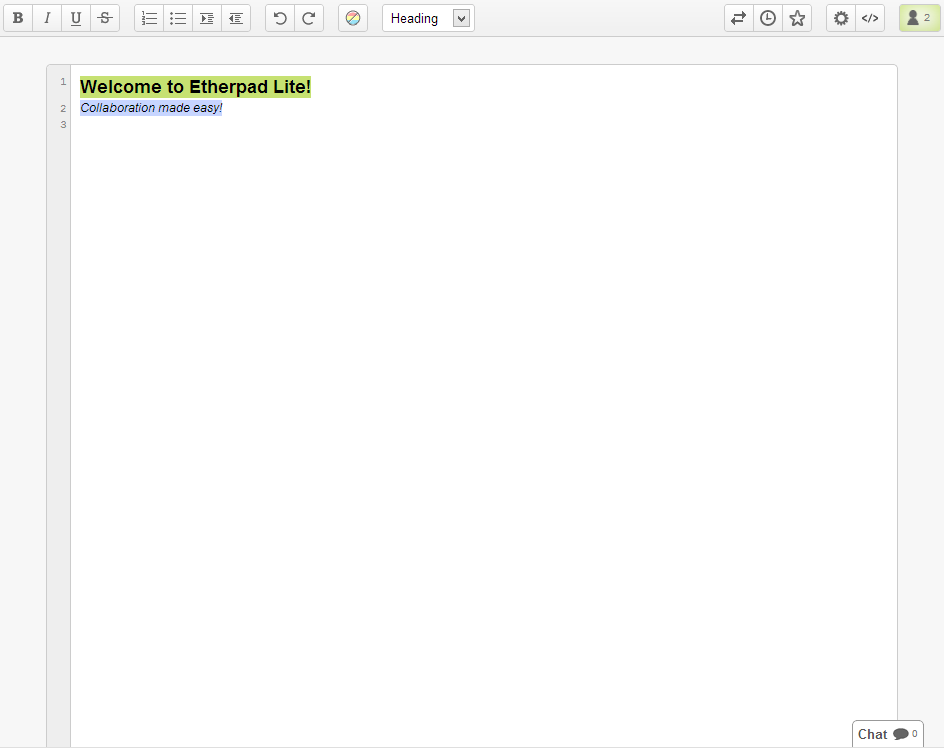Image resolution: width=944 pixels, height=748 pixels.
Task: Toggle bold formatting
Action: [x=18, y=18]
